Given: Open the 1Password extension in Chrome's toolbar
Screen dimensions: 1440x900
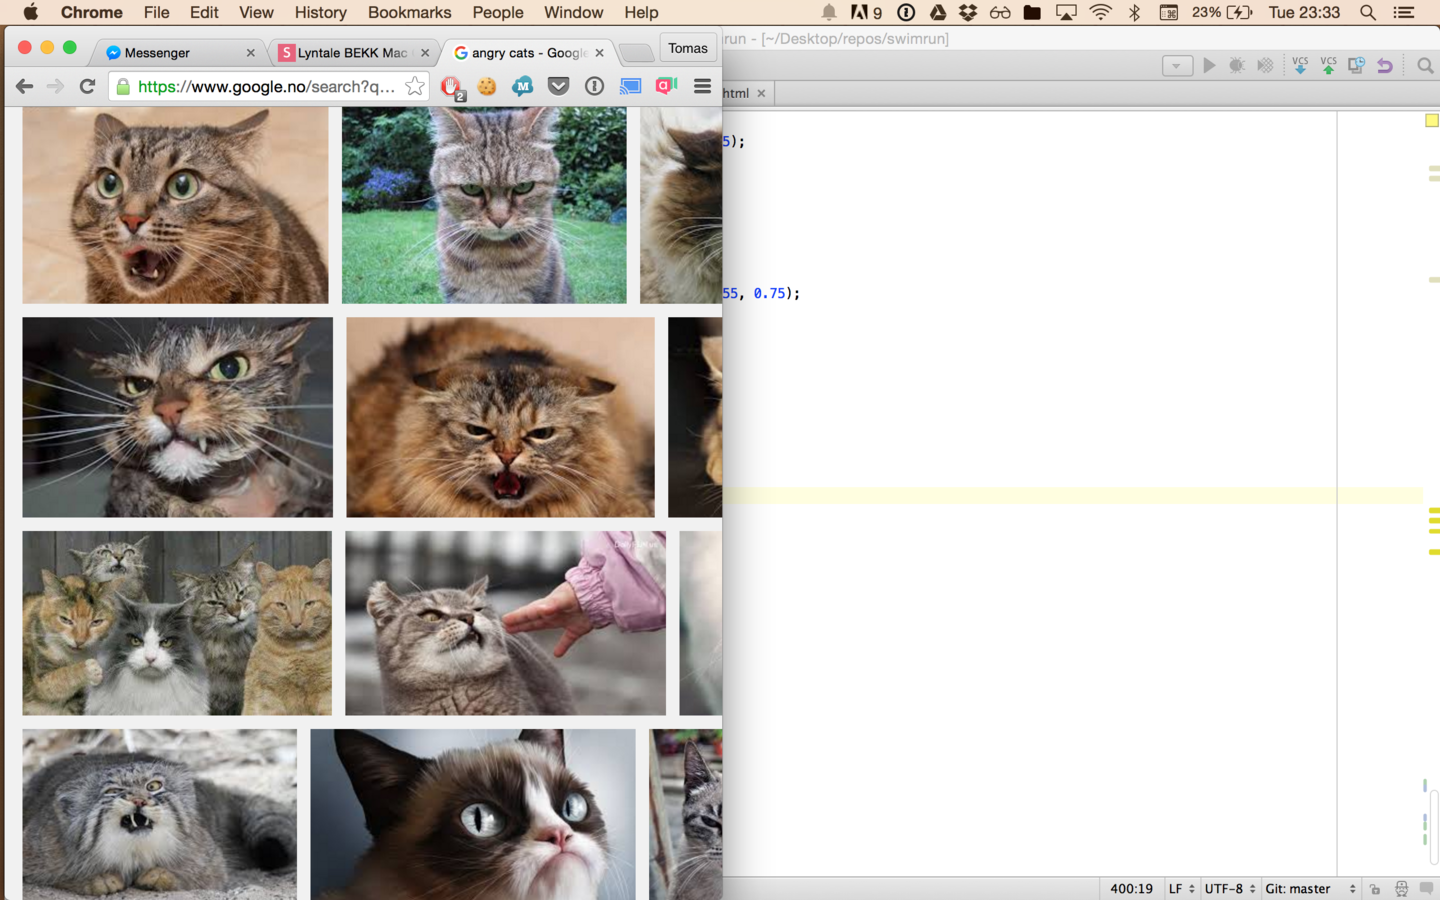Looking at the screenshot, I should click(594, 86).
